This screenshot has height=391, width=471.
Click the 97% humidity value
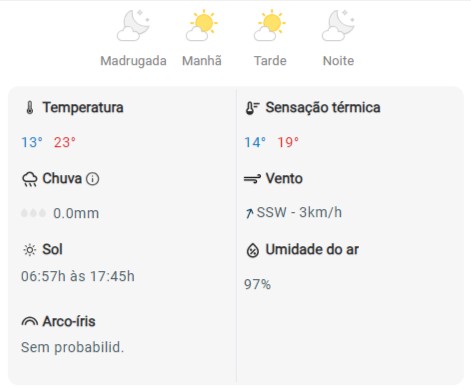coord(257,284)
